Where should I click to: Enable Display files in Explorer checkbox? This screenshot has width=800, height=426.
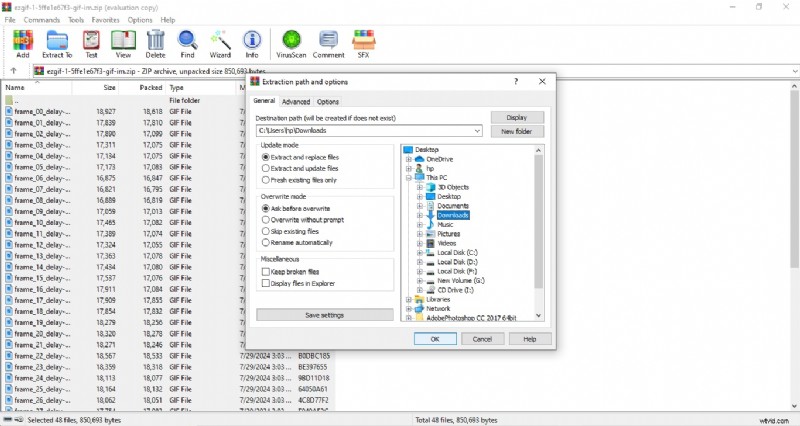[x=265, y=283]
